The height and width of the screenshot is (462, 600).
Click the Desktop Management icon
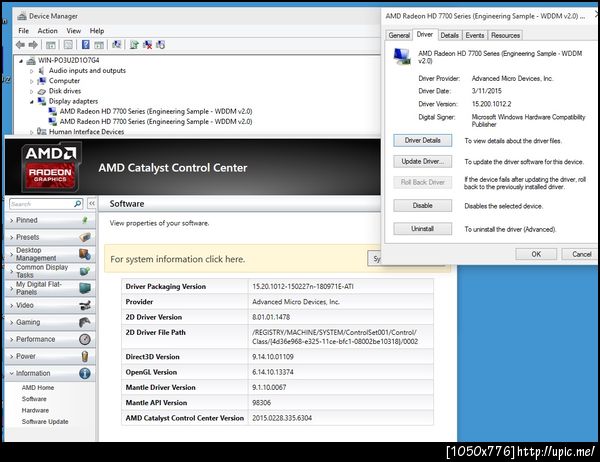85,254
